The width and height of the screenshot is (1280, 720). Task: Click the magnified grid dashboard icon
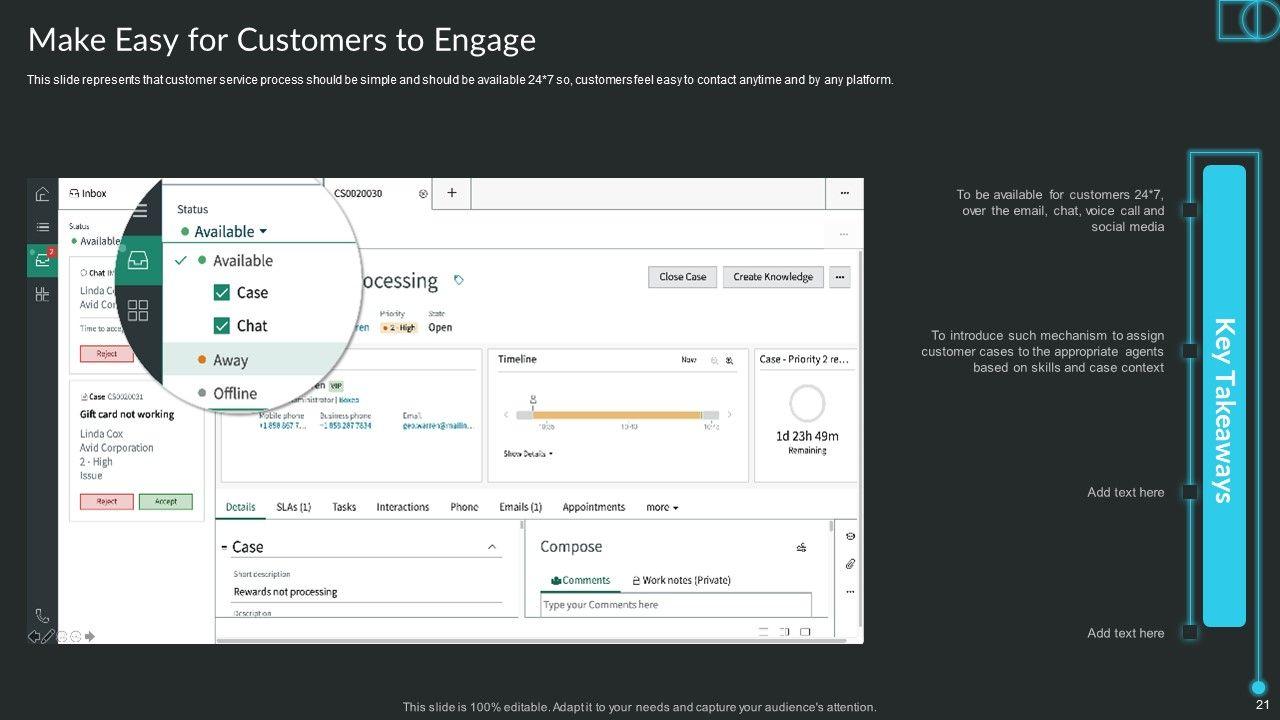(138, 310)
